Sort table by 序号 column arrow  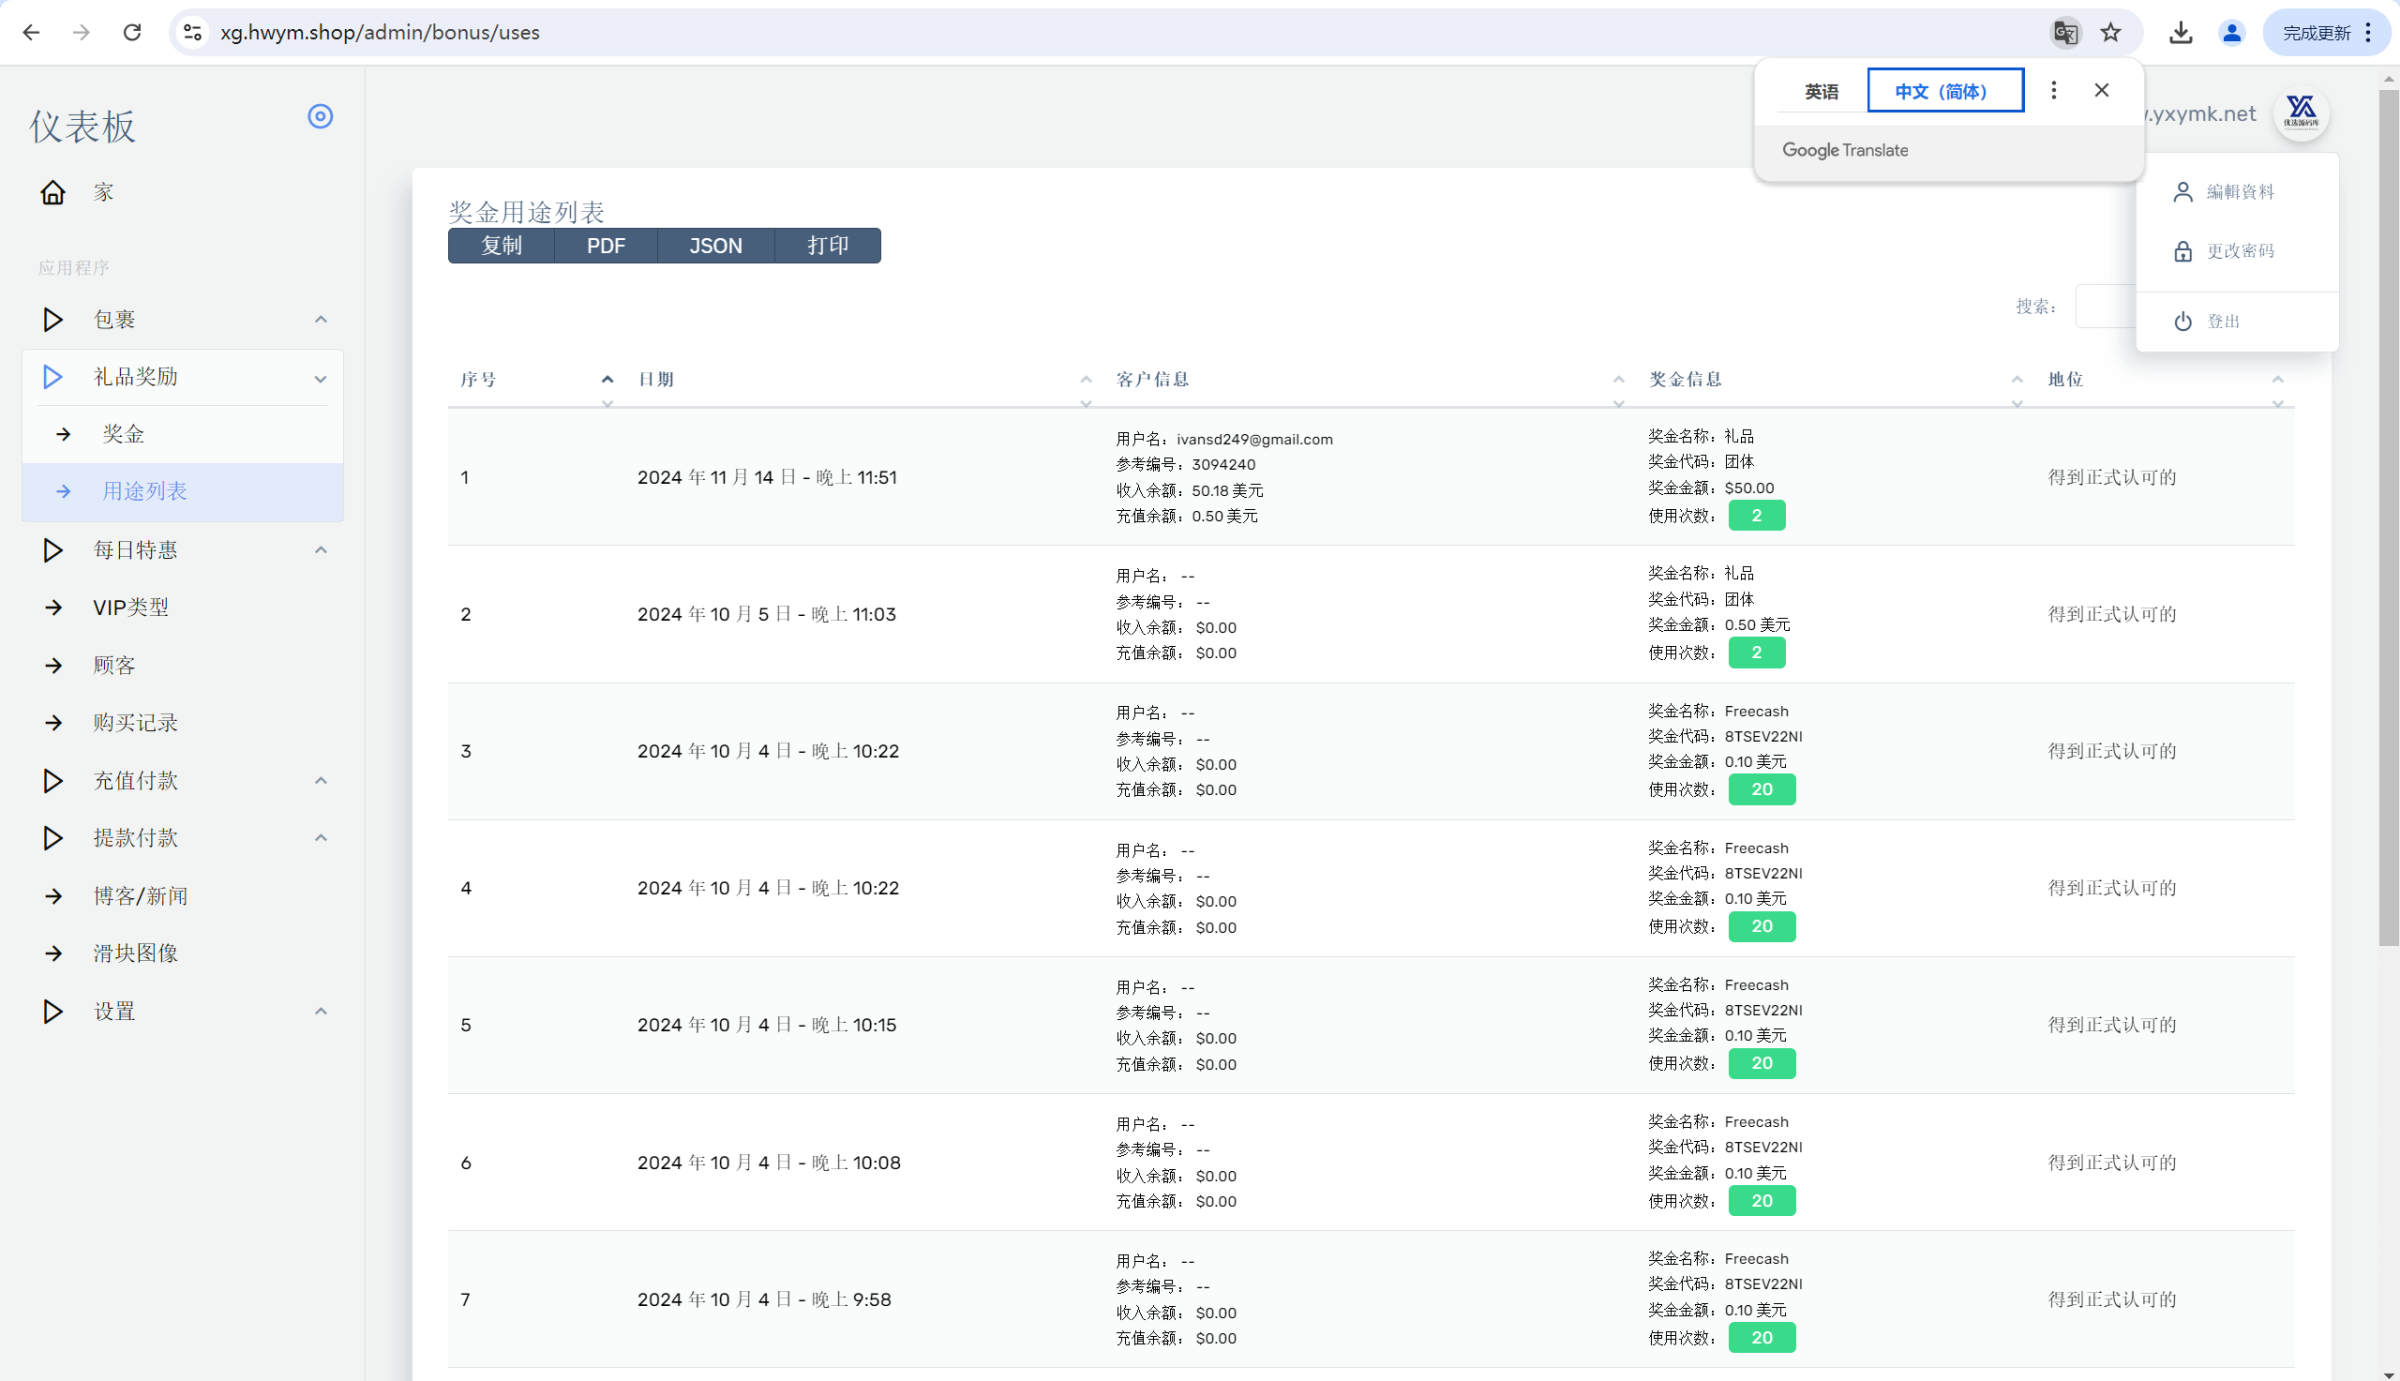607,380
